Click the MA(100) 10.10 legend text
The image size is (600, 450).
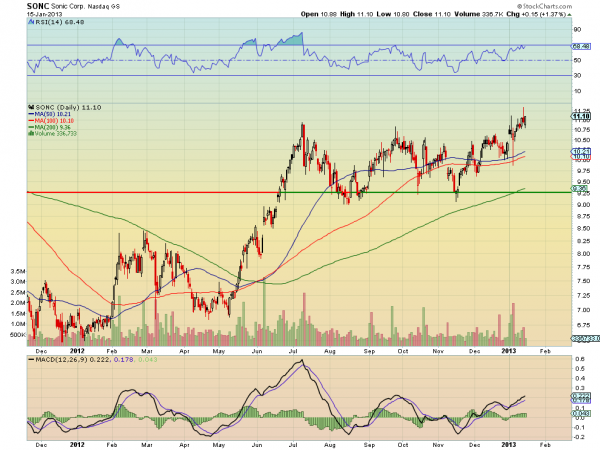click(54, 121)
